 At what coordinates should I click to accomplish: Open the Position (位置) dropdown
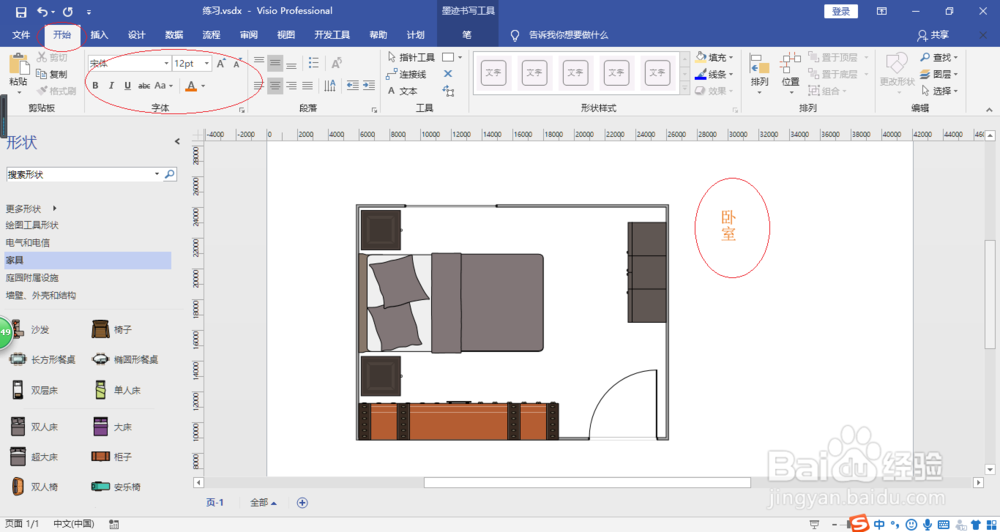pyautogui.click(x=791, y=73)
